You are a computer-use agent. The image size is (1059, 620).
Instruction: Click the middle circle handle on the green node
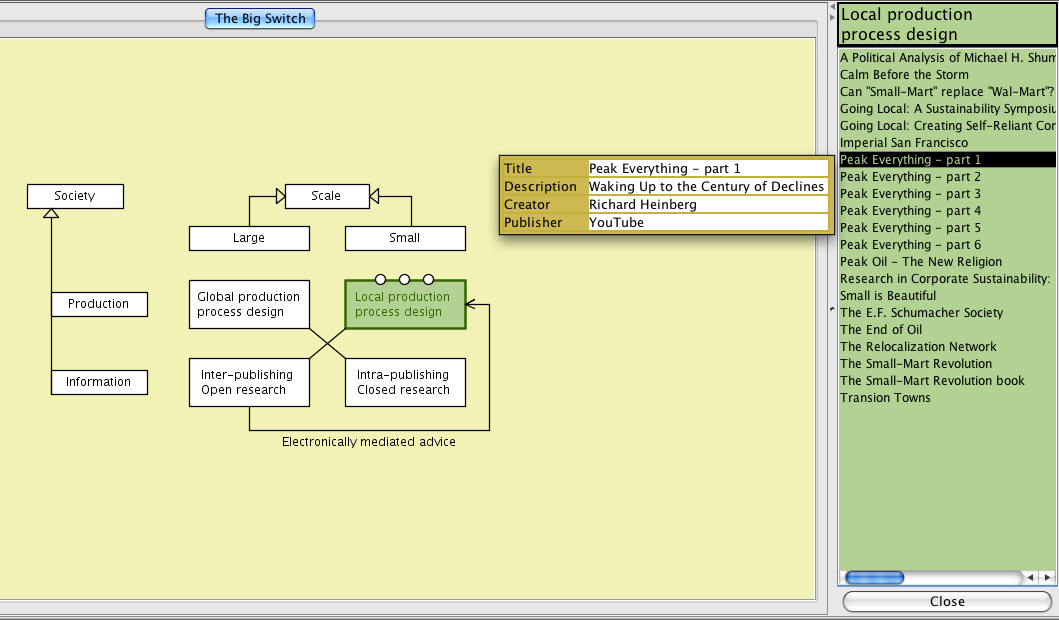pos(404,279)
